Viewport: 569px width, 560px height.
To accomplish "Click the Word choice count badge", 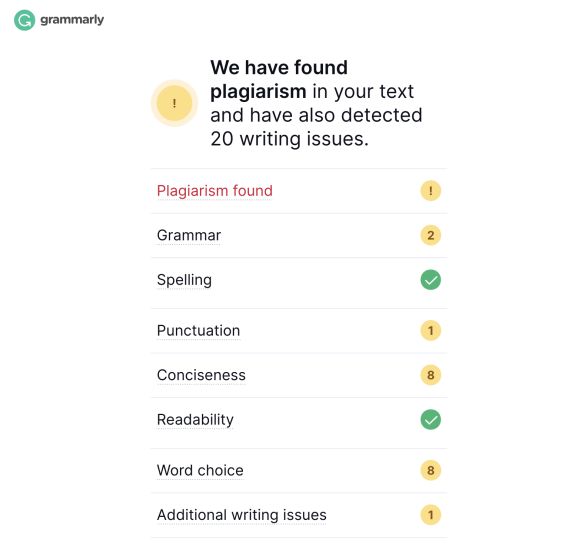I will [430, 470].
